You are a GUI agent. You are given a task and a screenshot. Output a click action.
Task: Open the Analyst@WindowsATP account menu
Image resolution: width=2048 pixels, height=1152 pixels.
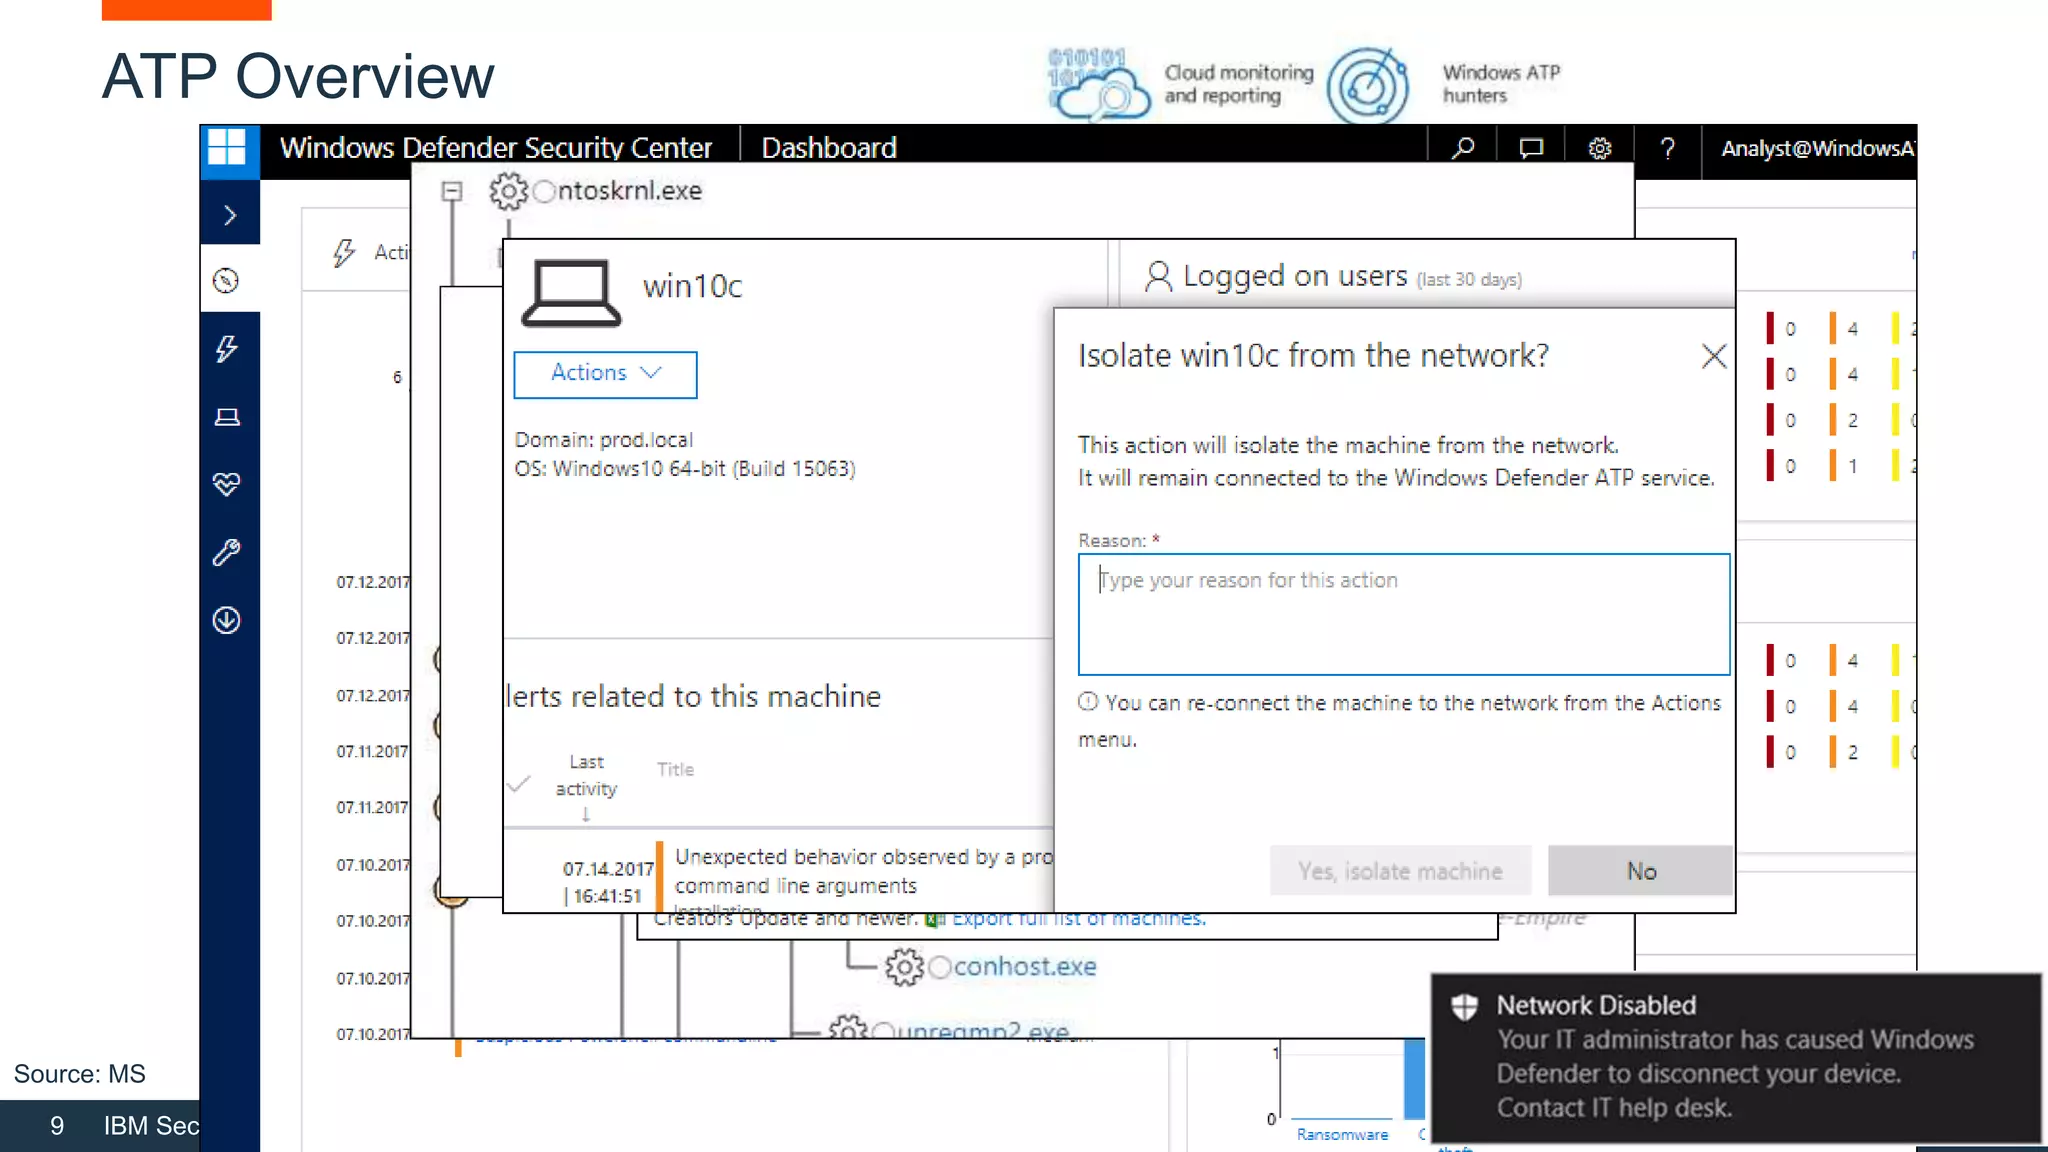pyautogui.click(x=1817, y=149)
